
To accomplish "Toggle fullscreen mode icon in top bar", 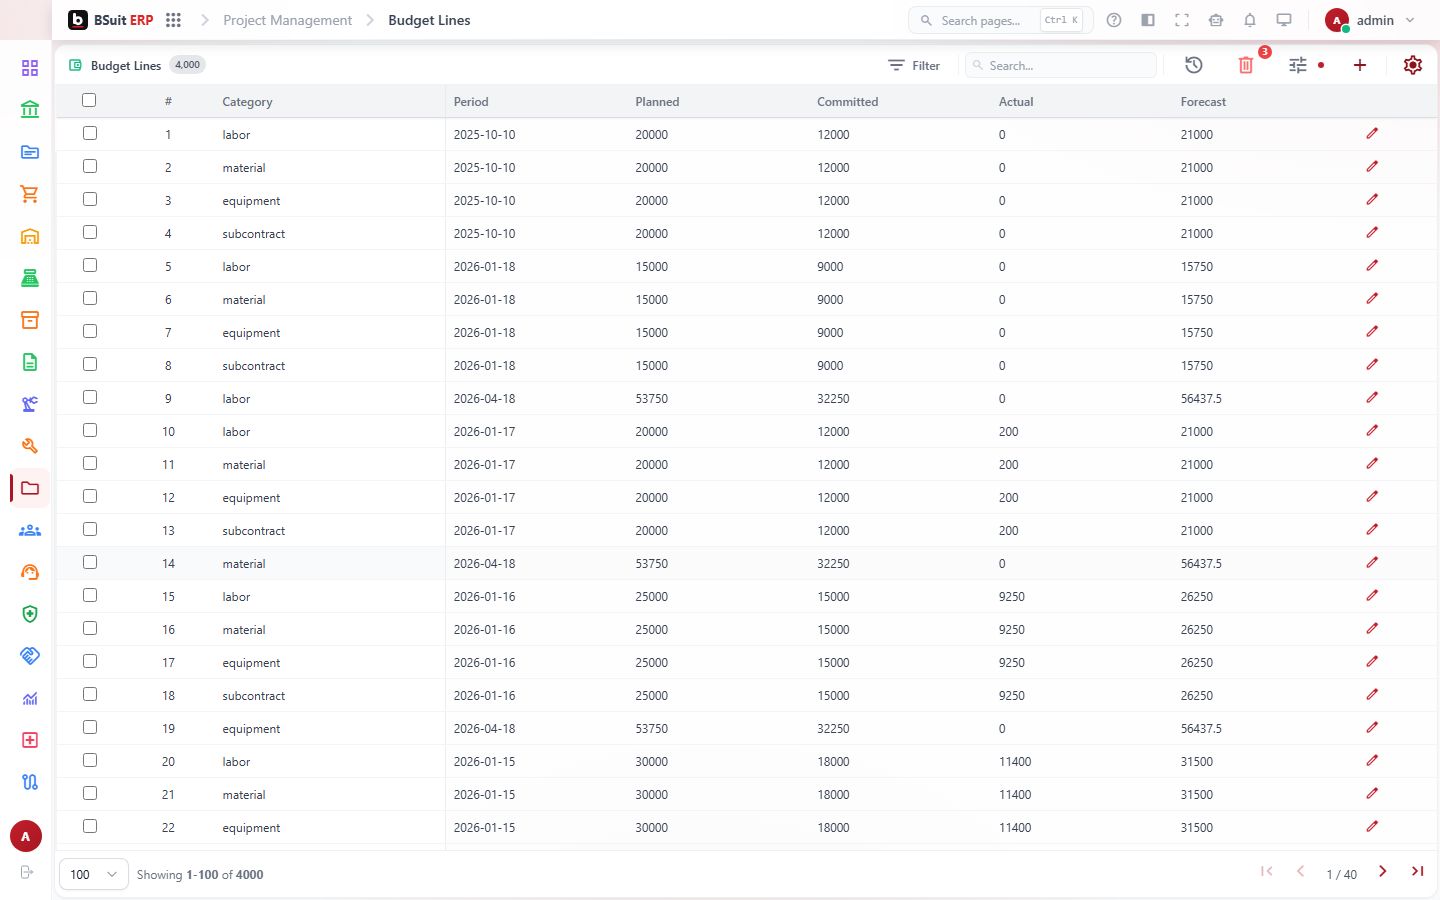I will [x=1182, y=20].
